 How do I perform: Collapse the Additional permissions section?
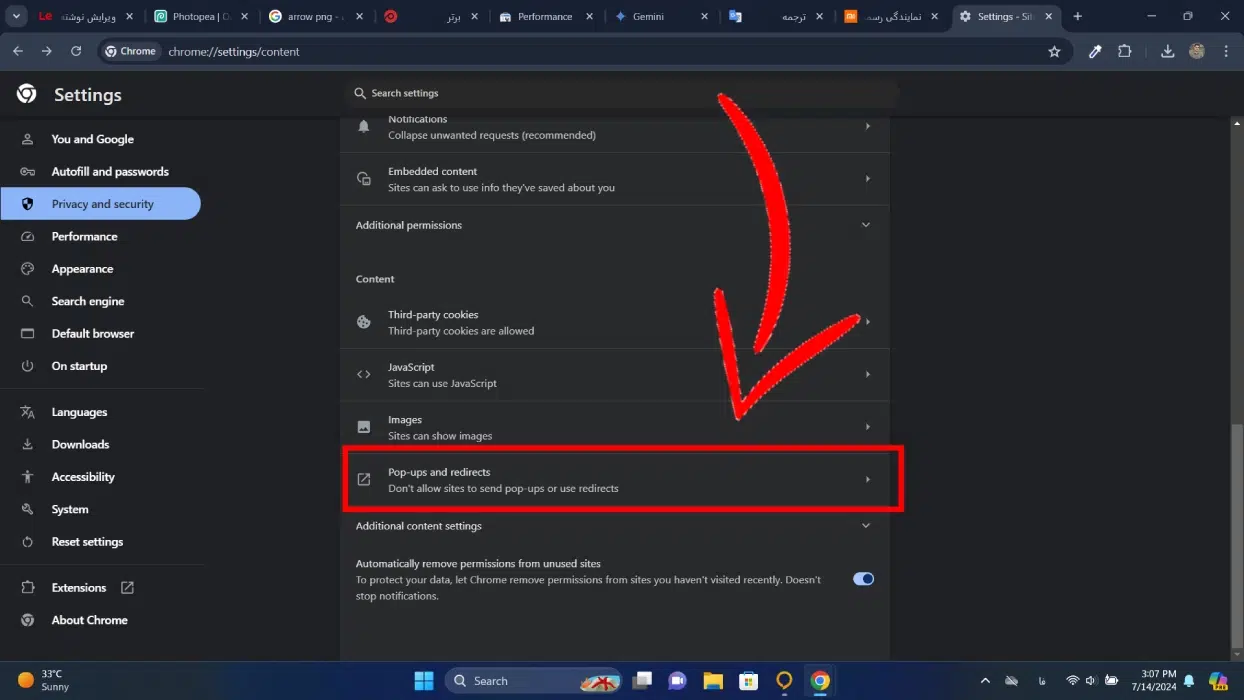[x=866, y=225]
